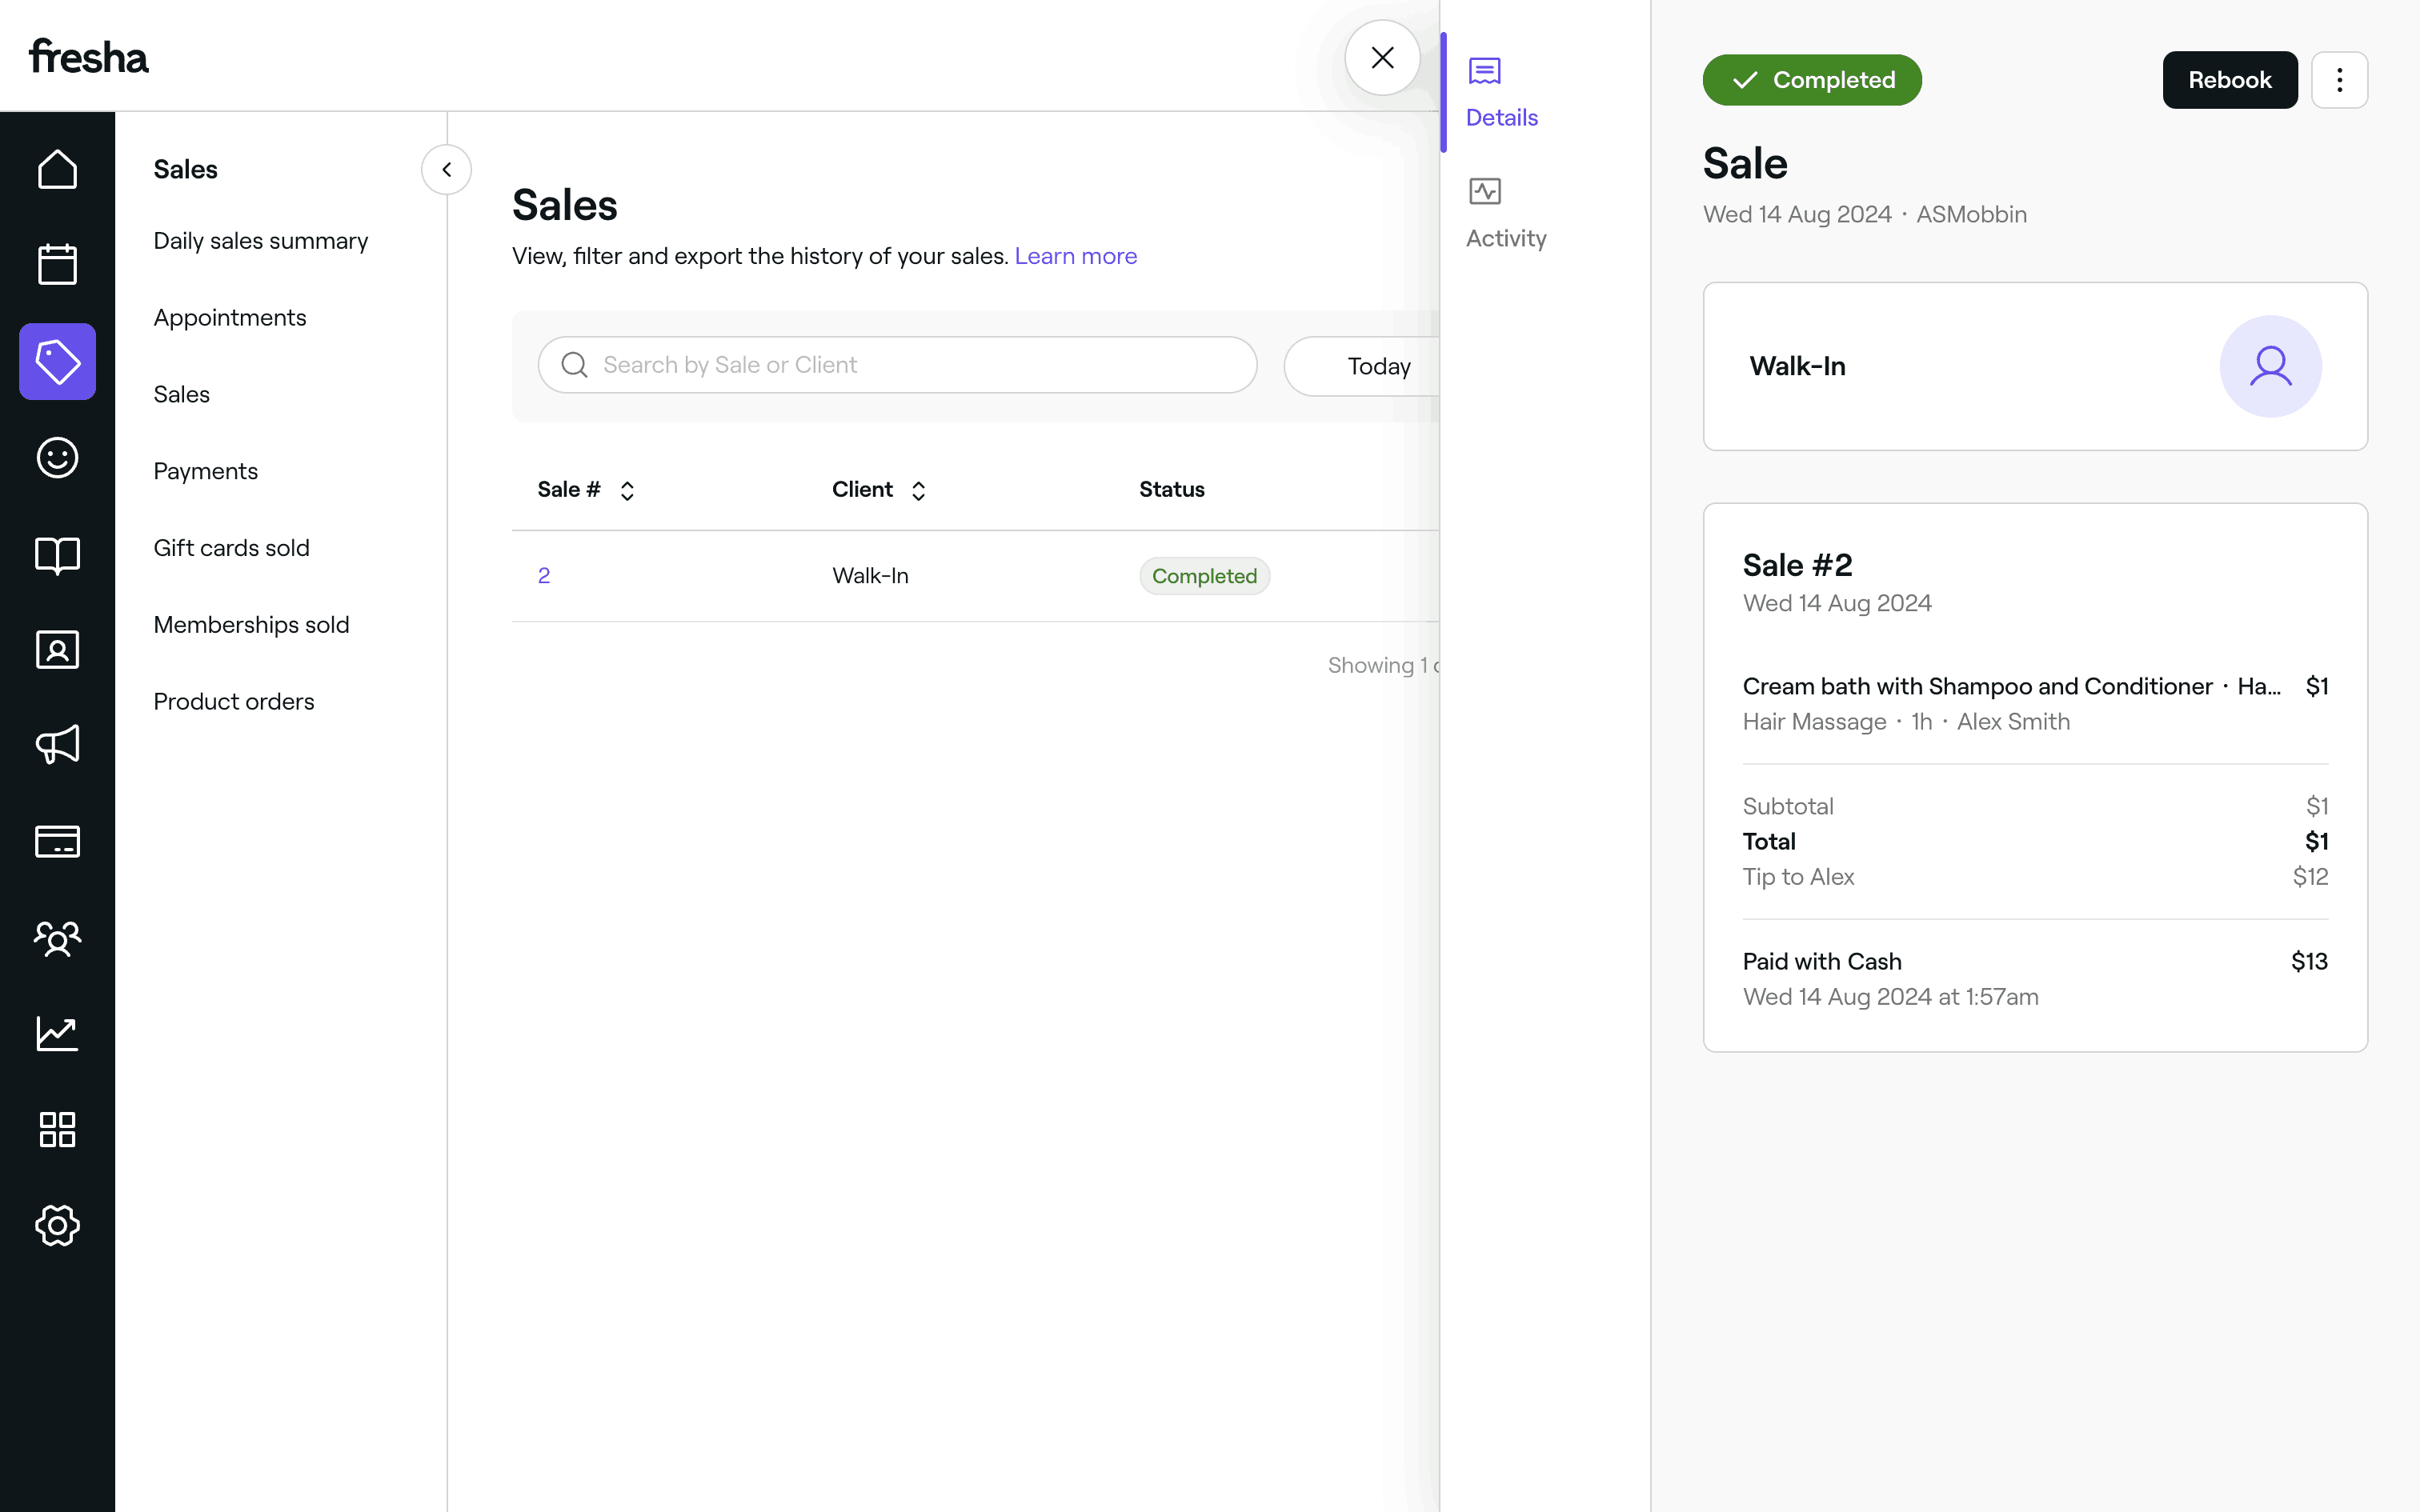The image size is (2420, 1512).
Task: Open the Home icon in sidebar
Action: [x=57, y=169]
